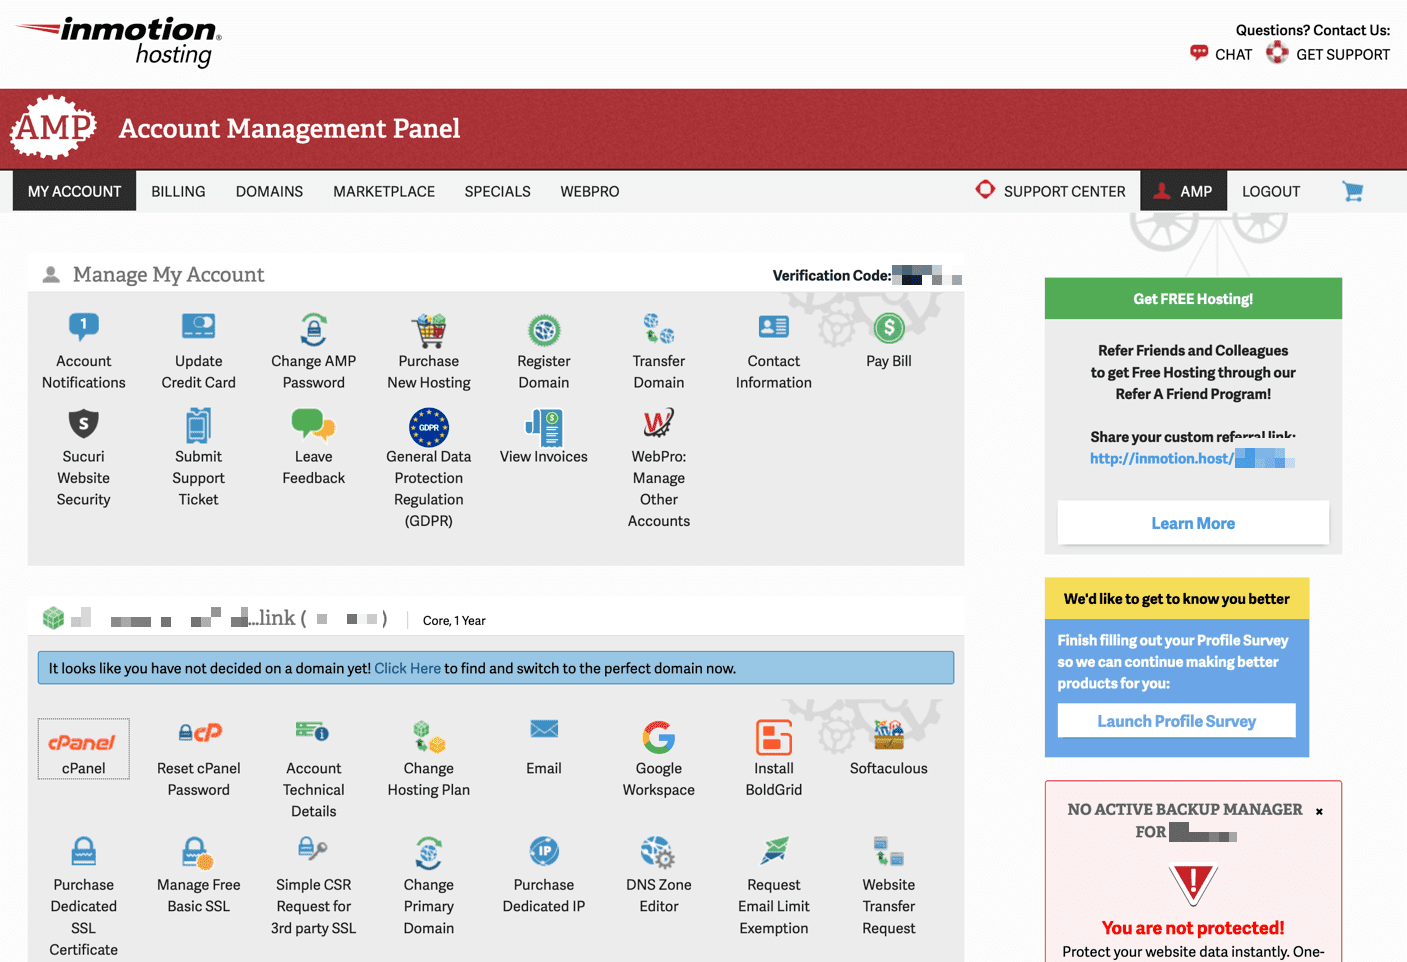Screen dimensions: 1407x962
Task: Click LOGOUT
Action: [1271, 191]
